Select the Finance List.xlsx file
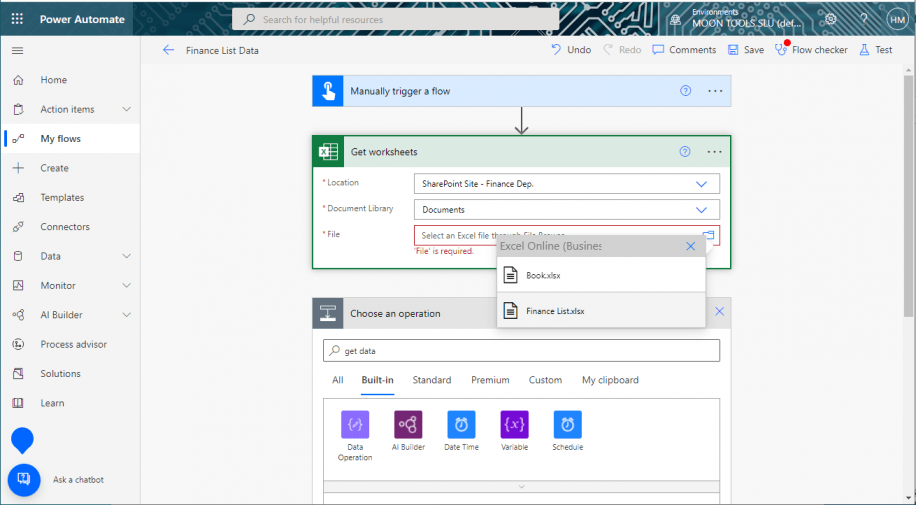The width and height of the screenshot is (916, 505). (x=601, y=310)
